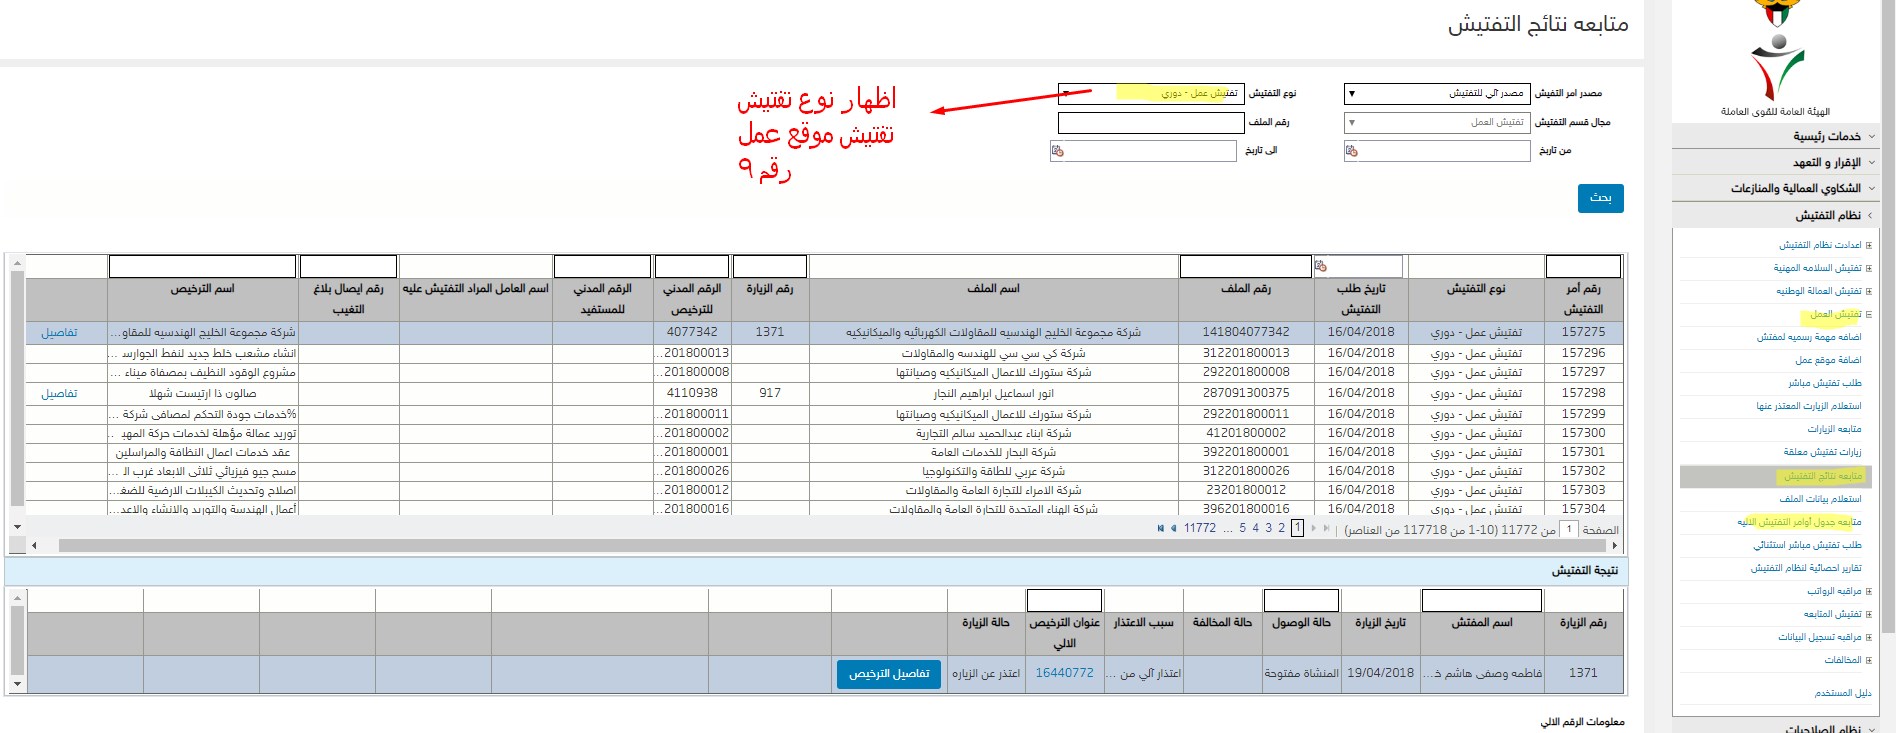Viewport: 1896px width, 733px height.
Task: Open استعلام الزيارات المعتذر عنها item
Action: click(x=1809, y=406)
